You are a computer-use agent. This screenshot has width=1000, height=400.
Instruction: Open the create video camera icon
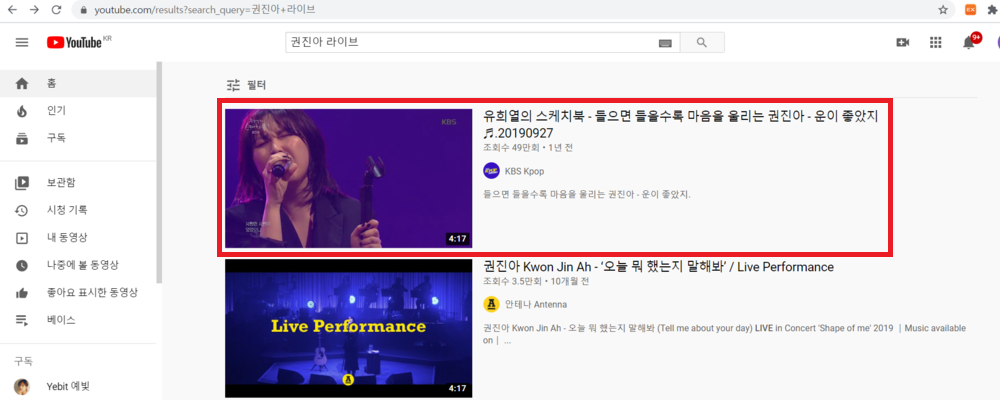coord(902,43)
